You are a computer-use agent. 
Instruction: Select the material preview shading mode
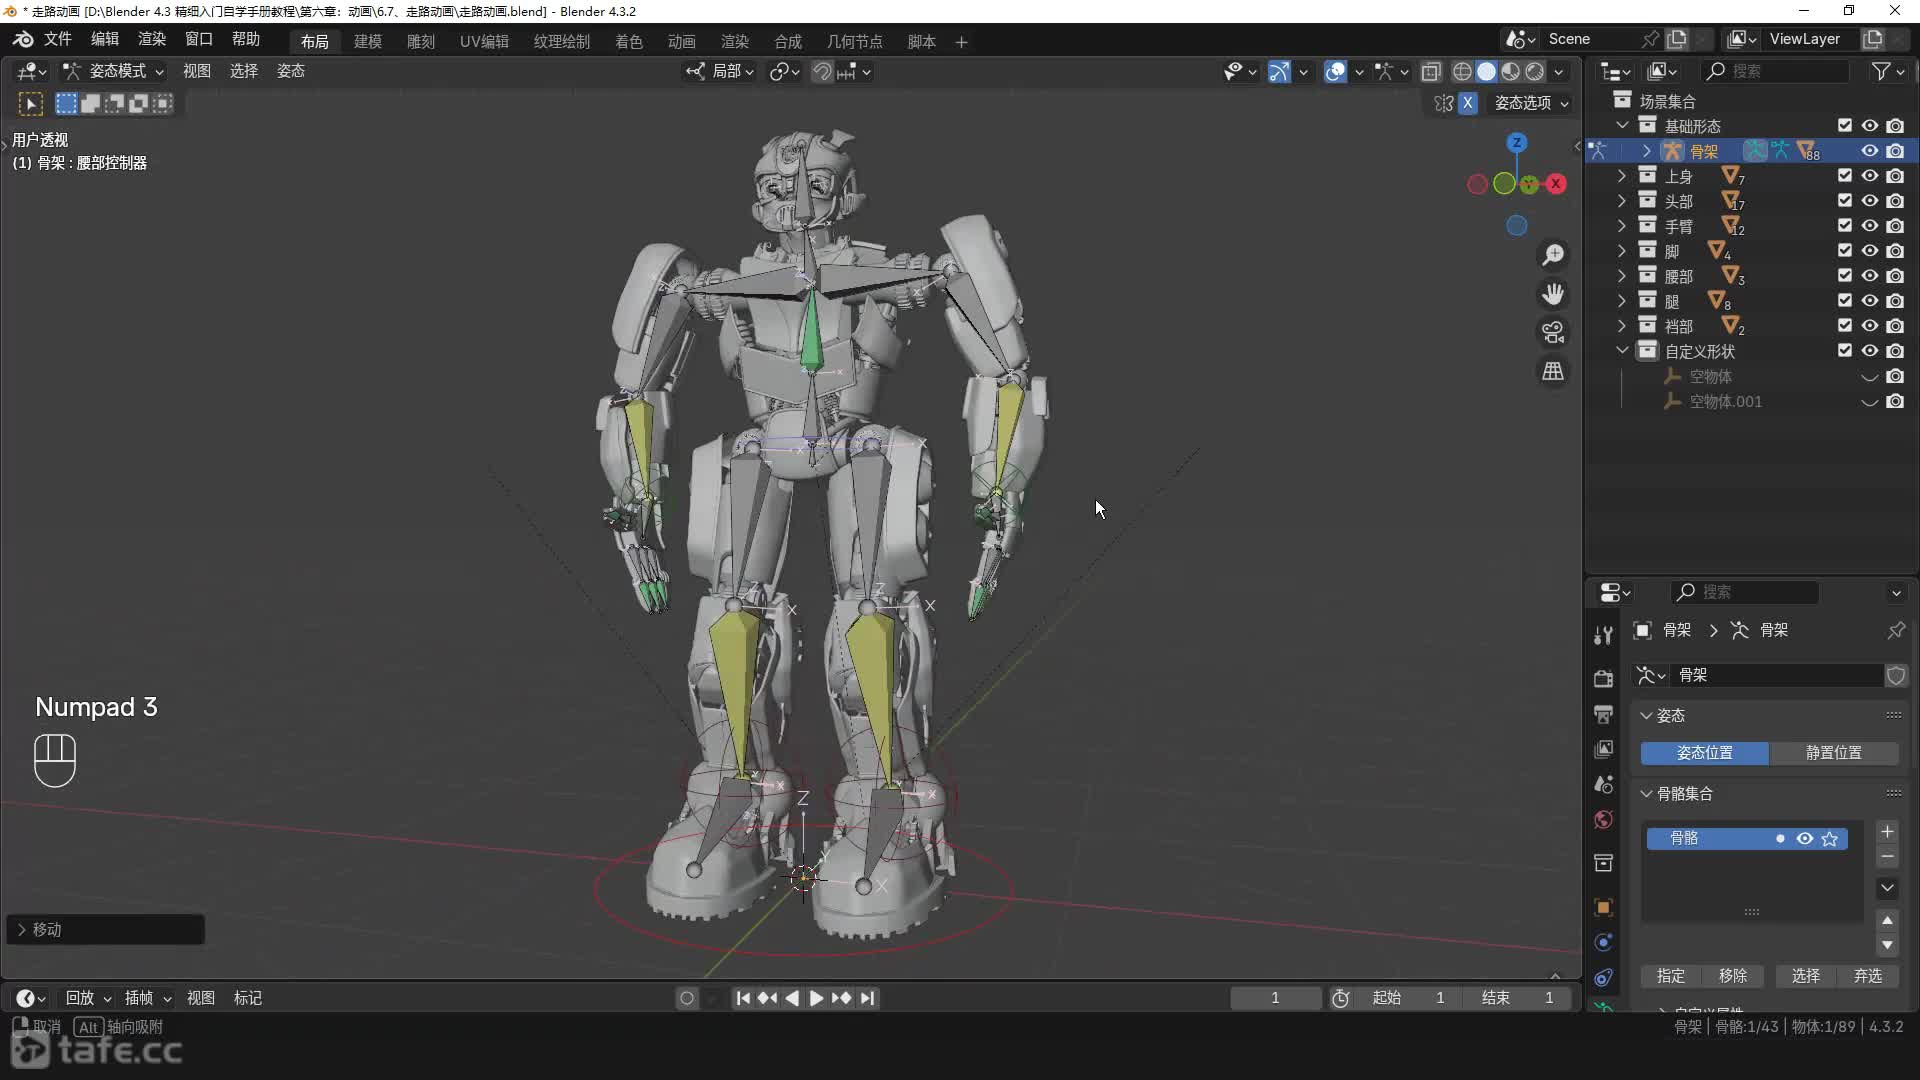tap(1510, 71)
